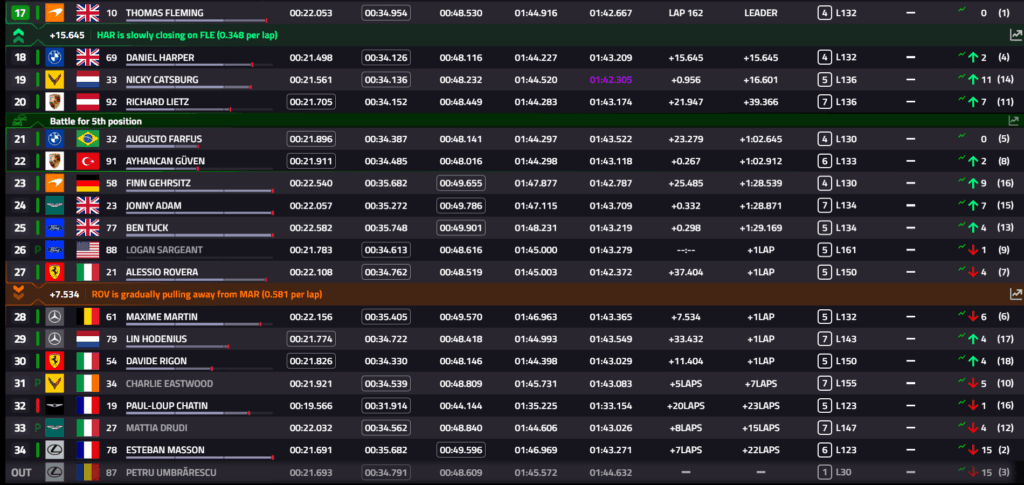This screenshot has width=1024, height=485.
Task: Click the Porsche crest in Richard Lietz's row
Action: pos(55,102)
